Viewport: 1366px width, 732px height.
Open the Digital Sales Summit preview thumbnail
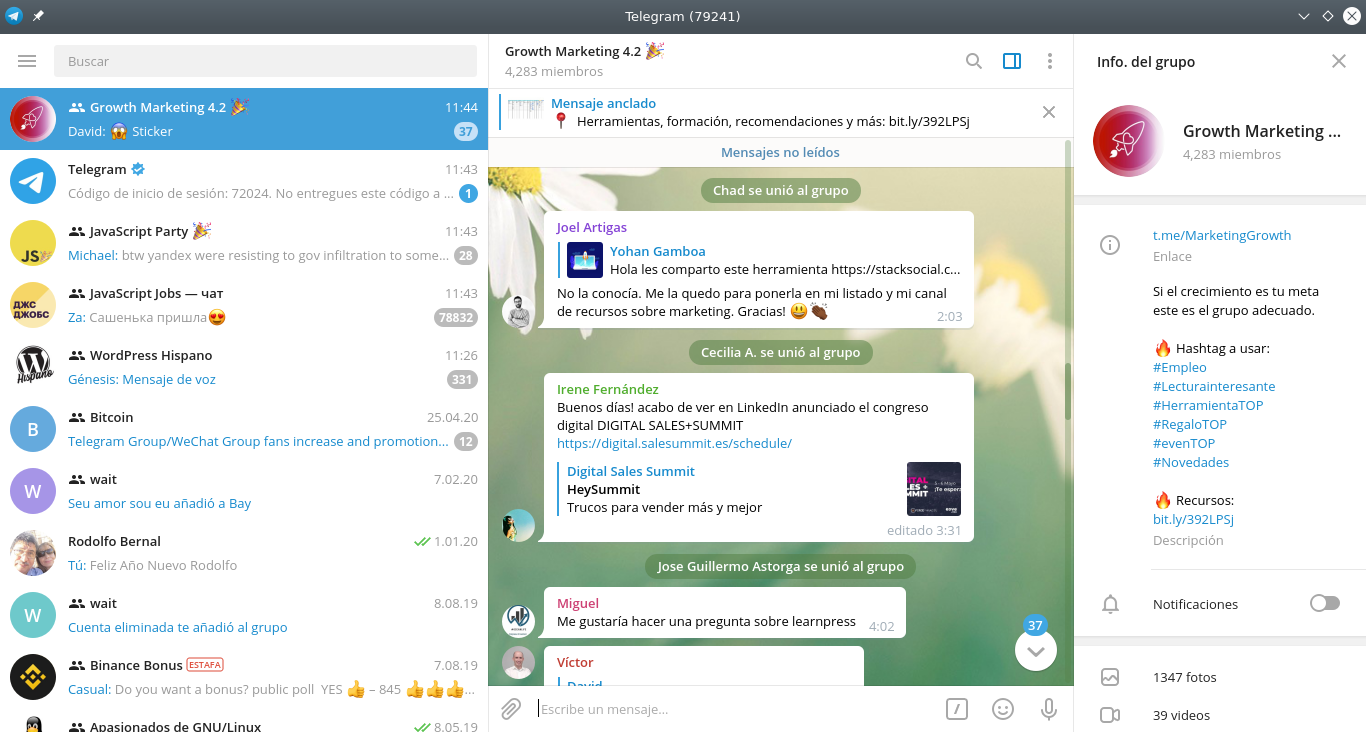coord(934,489)
